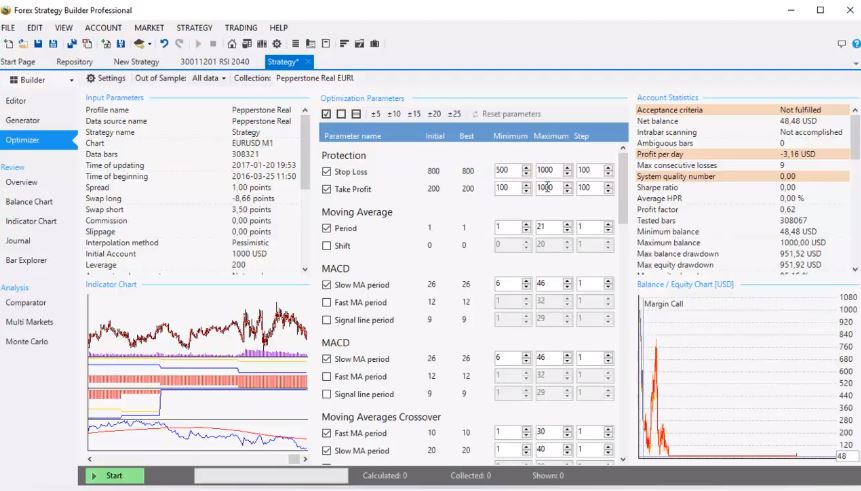This screenshot has height=491, width=861.
Task: Switch to the Repository tab
Action: (x=74, y=62)
